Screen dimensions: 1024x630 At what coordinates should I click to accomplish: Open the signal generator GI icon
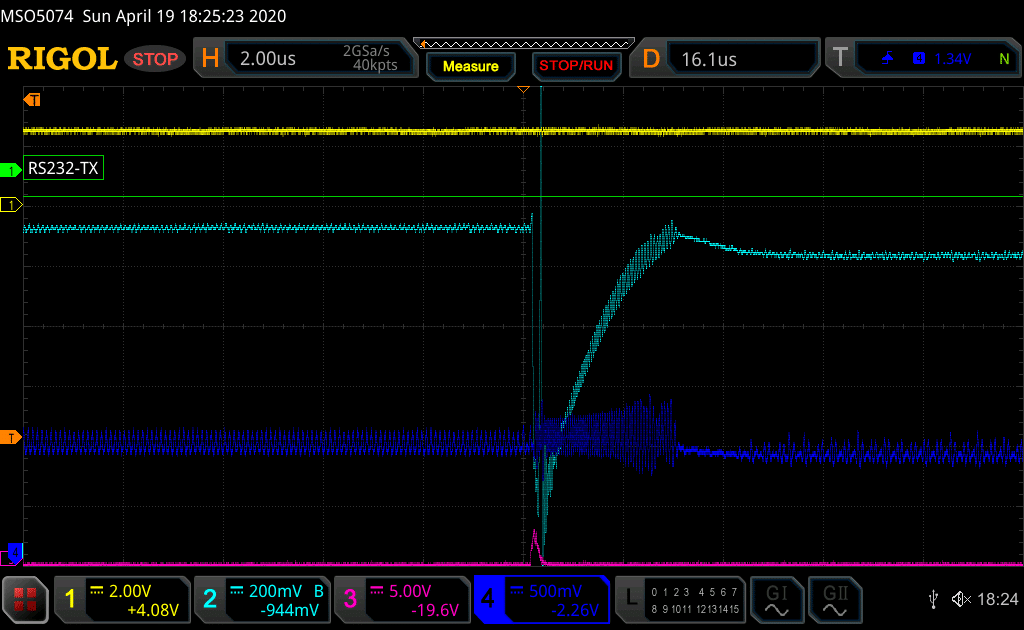(775, 599)
